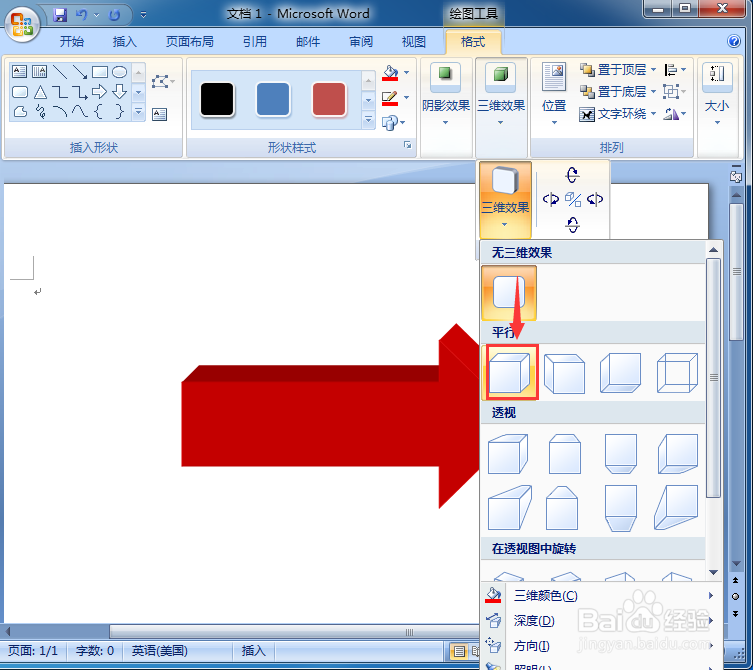The height and width of the screenshot is (670, 753).
Task: Save document with the floppy disk icon
Action: 60,15
